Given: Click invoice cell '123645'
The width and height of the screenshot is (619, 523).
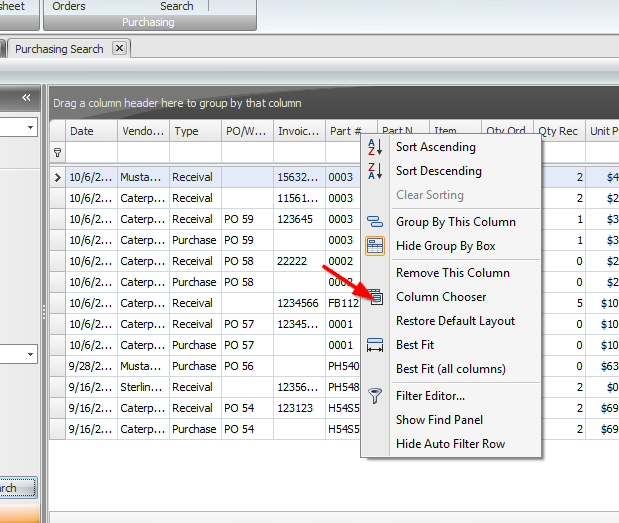Looking at the screenshot, I should click(300, 219).
